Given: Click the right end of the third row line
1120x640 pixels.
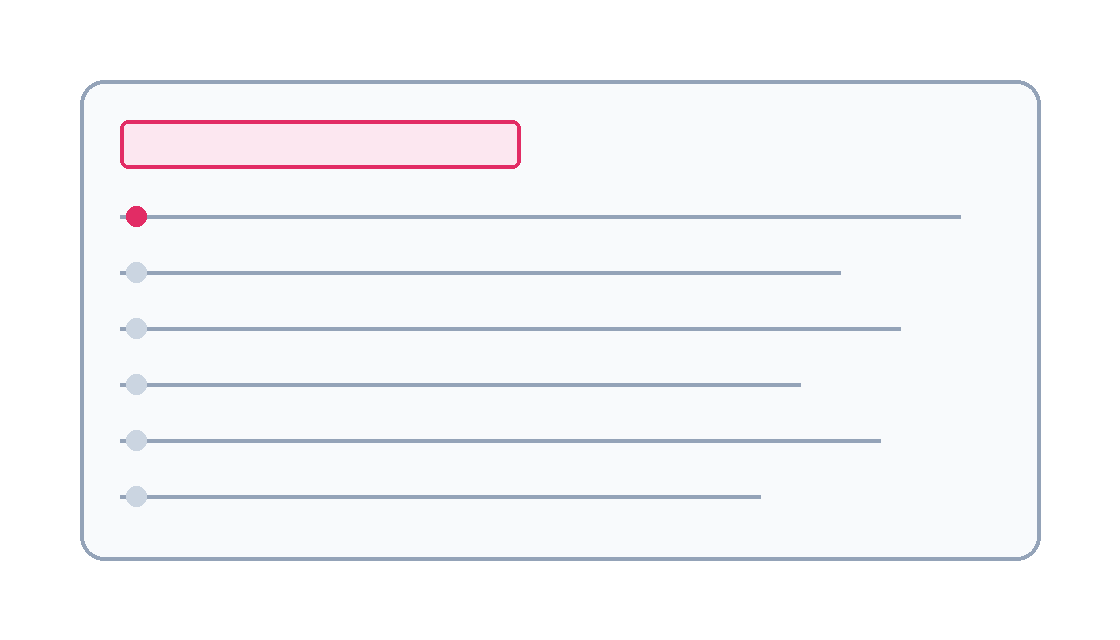Looking at the screenshot, I should click(897, 329).
